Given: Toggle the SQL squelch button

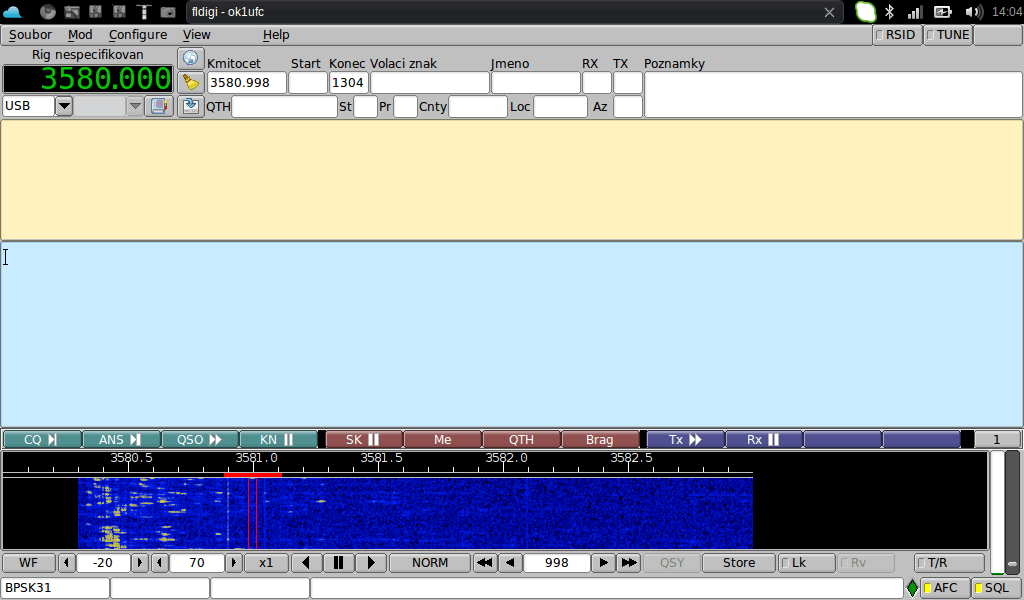Looking at the screenshot, I should point(991,588).
